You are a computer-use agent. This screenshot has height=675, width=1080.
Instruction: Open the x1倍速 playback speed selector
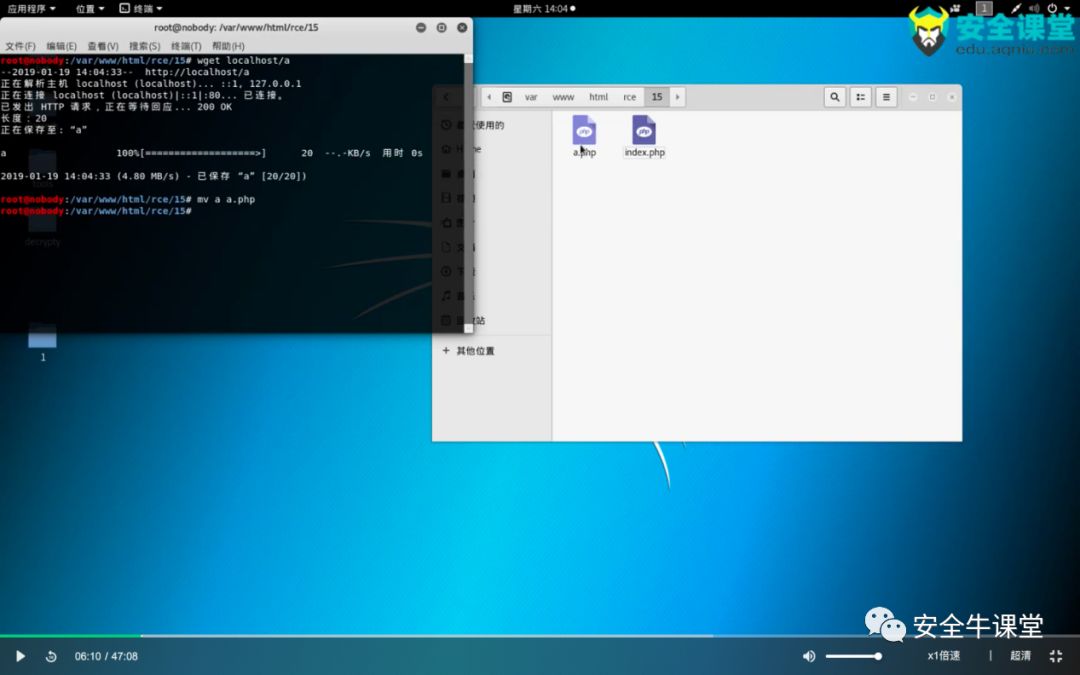pos(944,656)
